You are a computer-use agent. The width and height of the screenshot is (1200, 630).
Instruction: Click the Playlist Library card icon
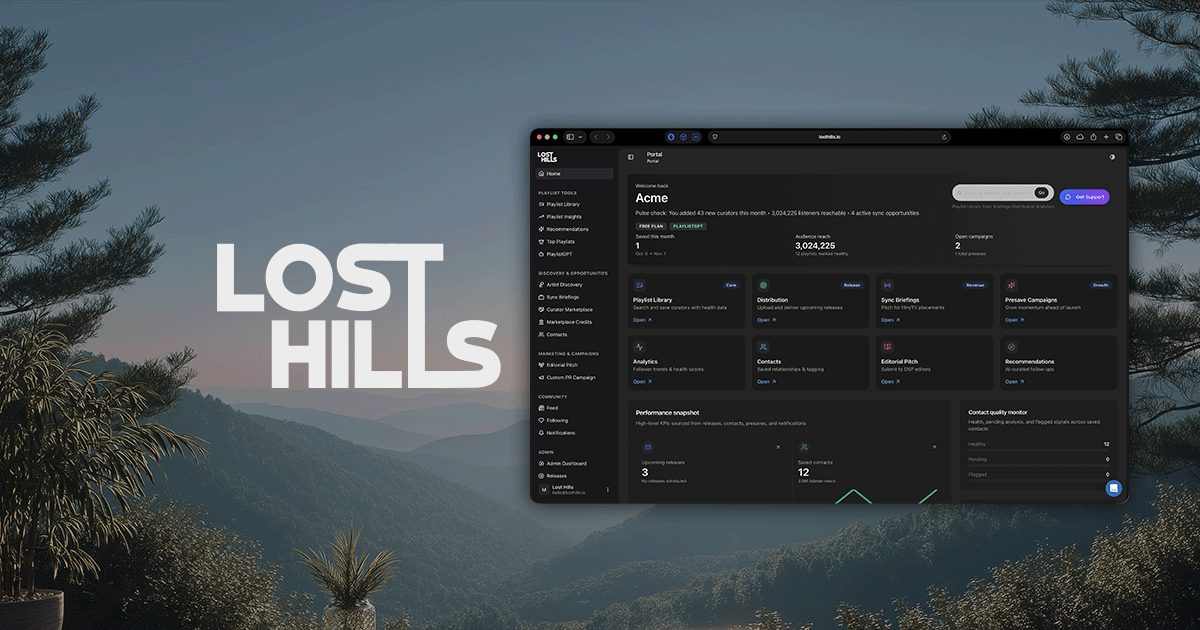[639, 285]
